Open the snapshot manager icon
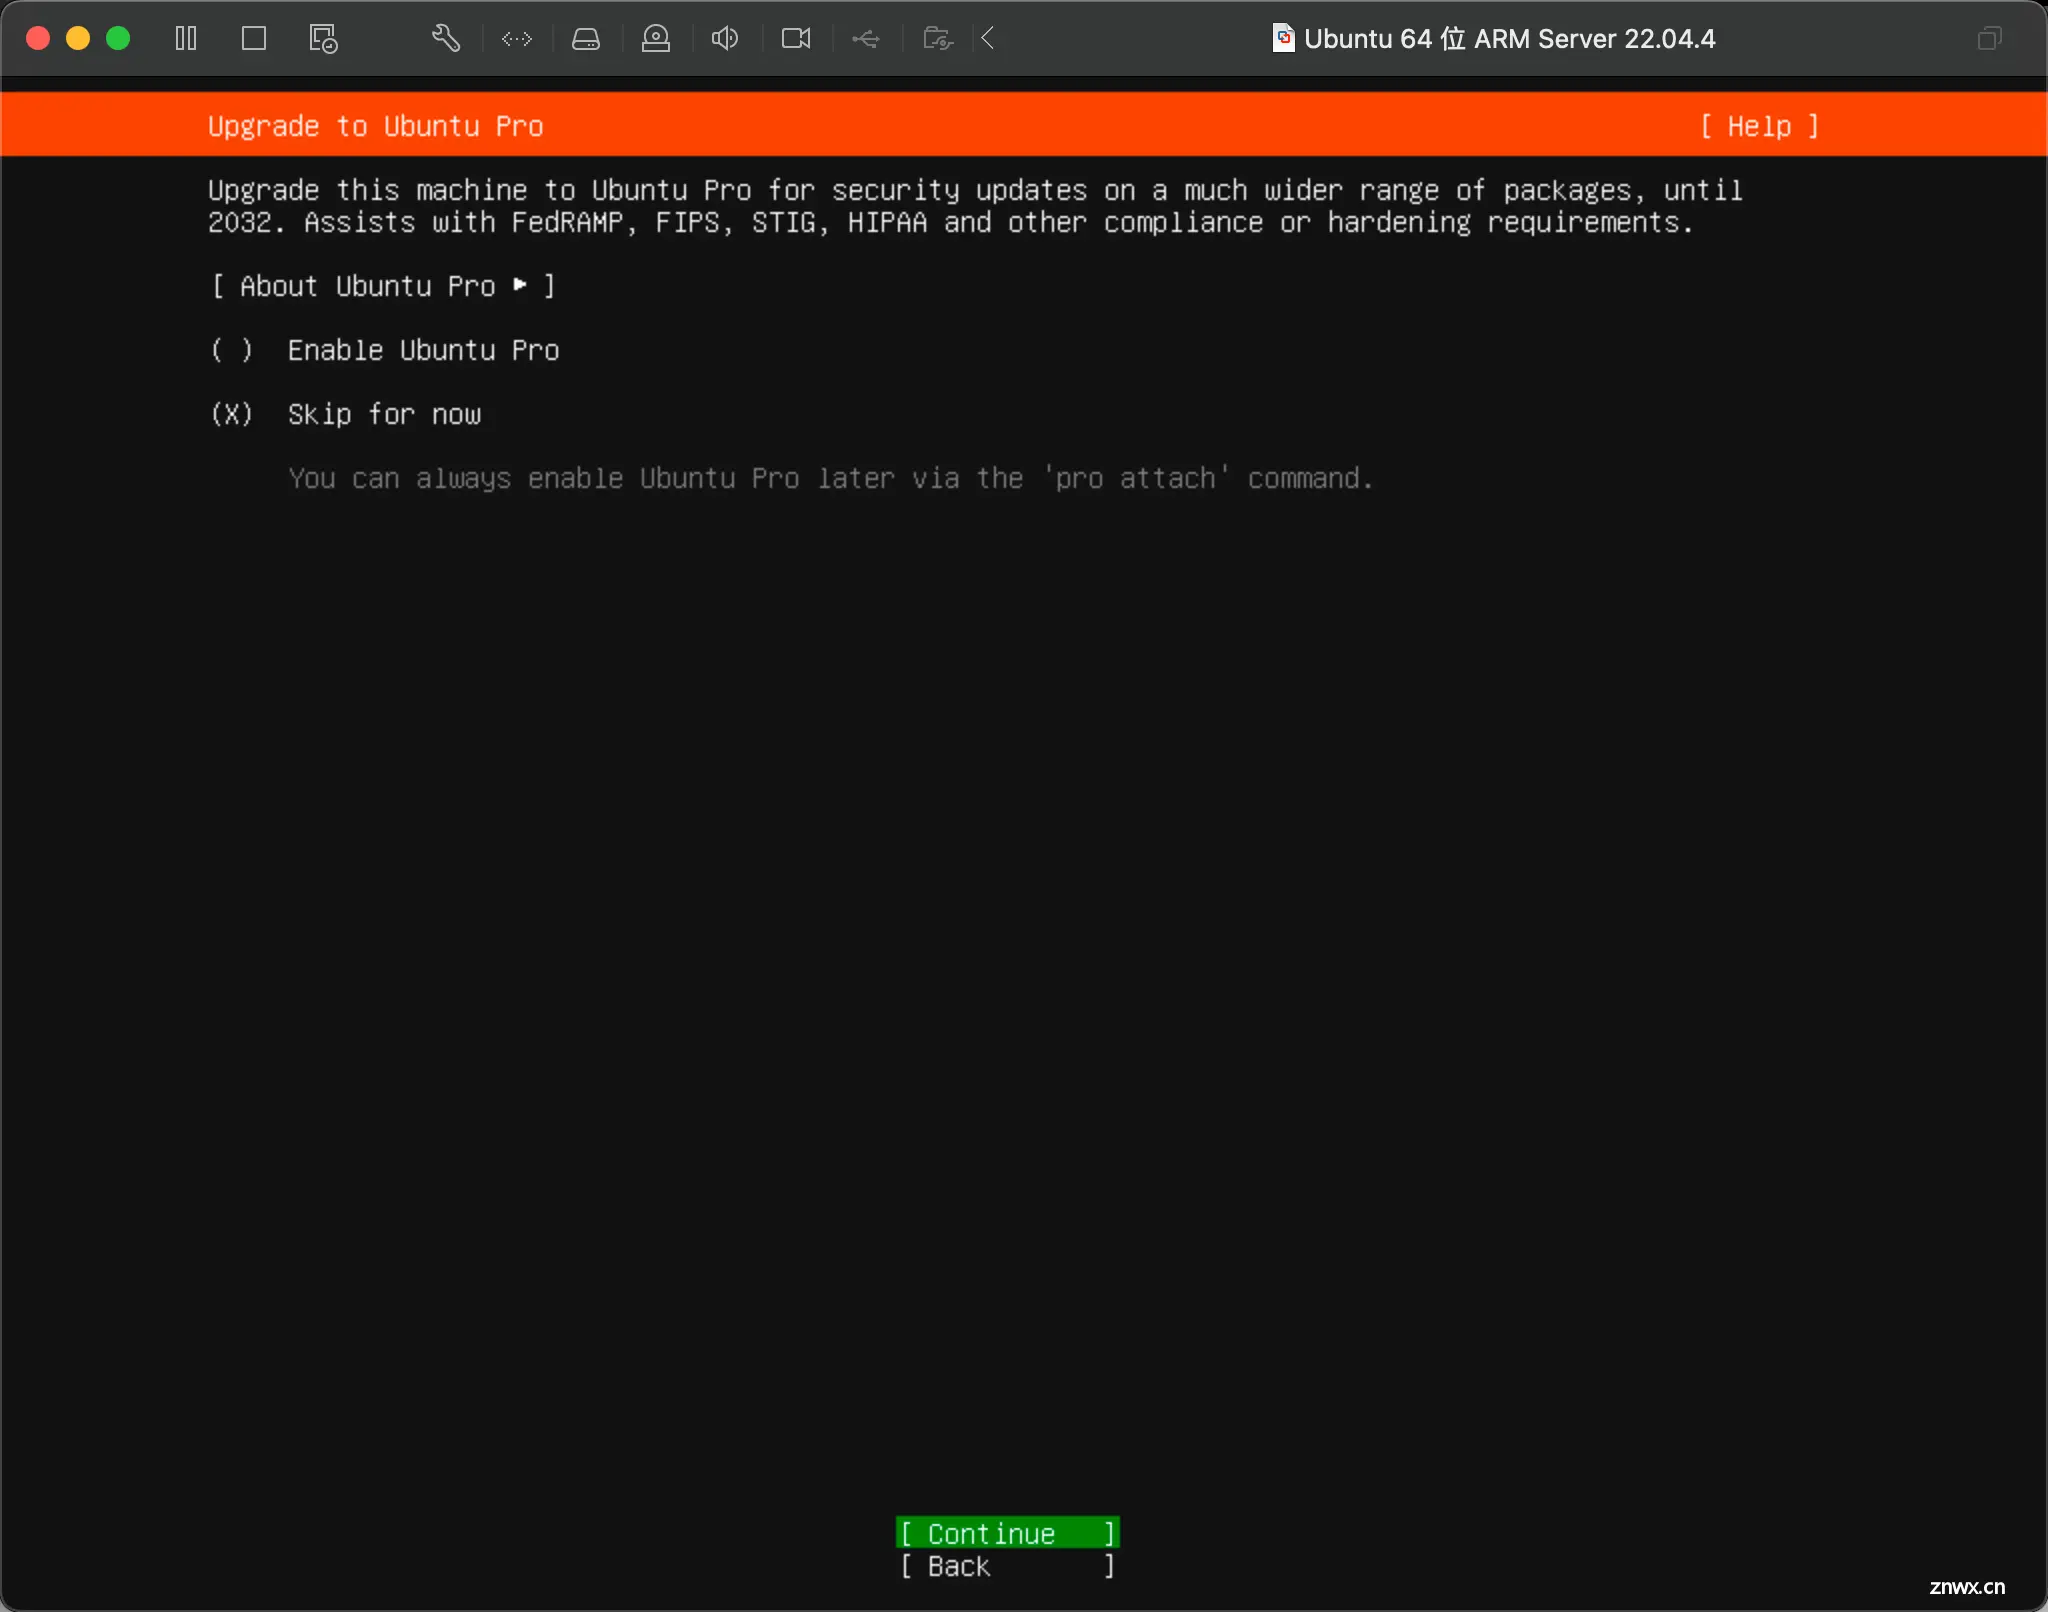The height and width of the screenshot is (1612, 2048). [x=323, y=39]
